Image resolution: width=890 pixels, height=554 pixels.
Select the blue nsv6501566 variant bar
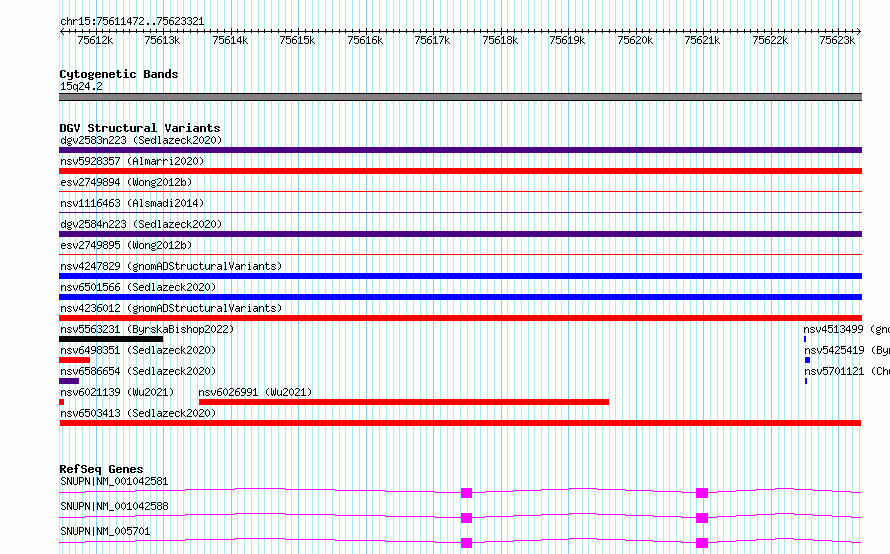(x=460, y=297)
